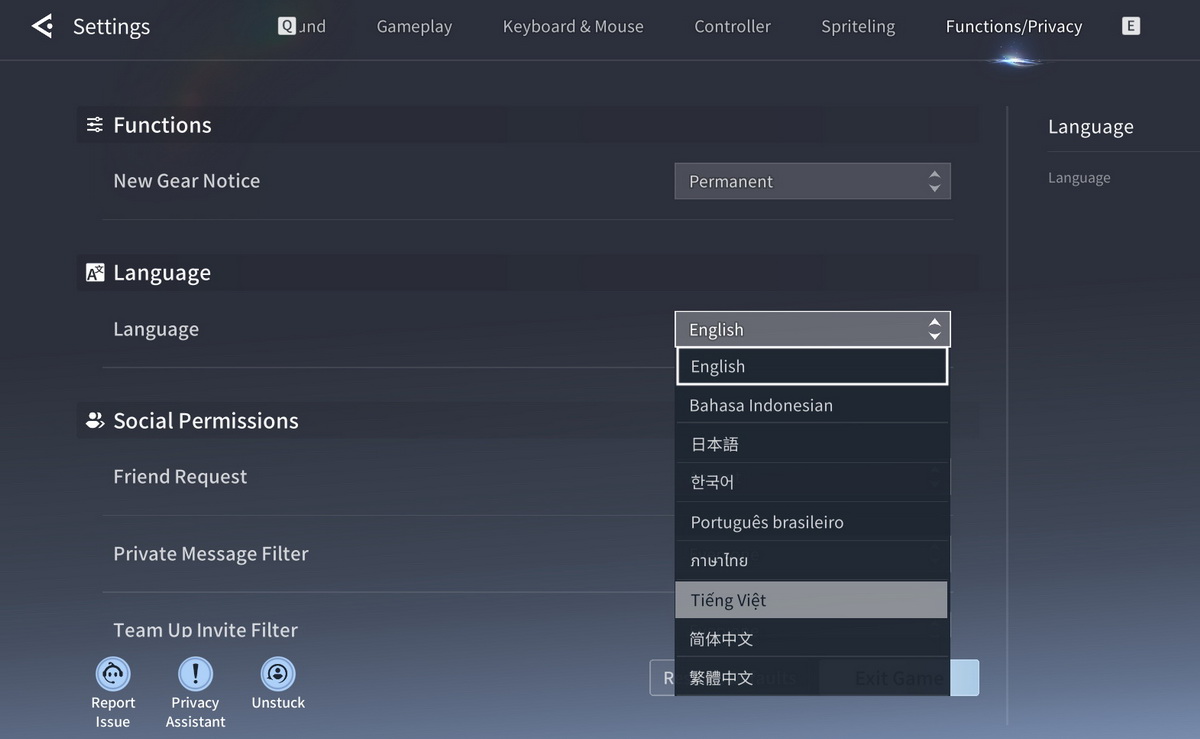This screenshot has width=1200, height=739.
Task: Click the Social Permissions people icon
Action: (95, 421)
